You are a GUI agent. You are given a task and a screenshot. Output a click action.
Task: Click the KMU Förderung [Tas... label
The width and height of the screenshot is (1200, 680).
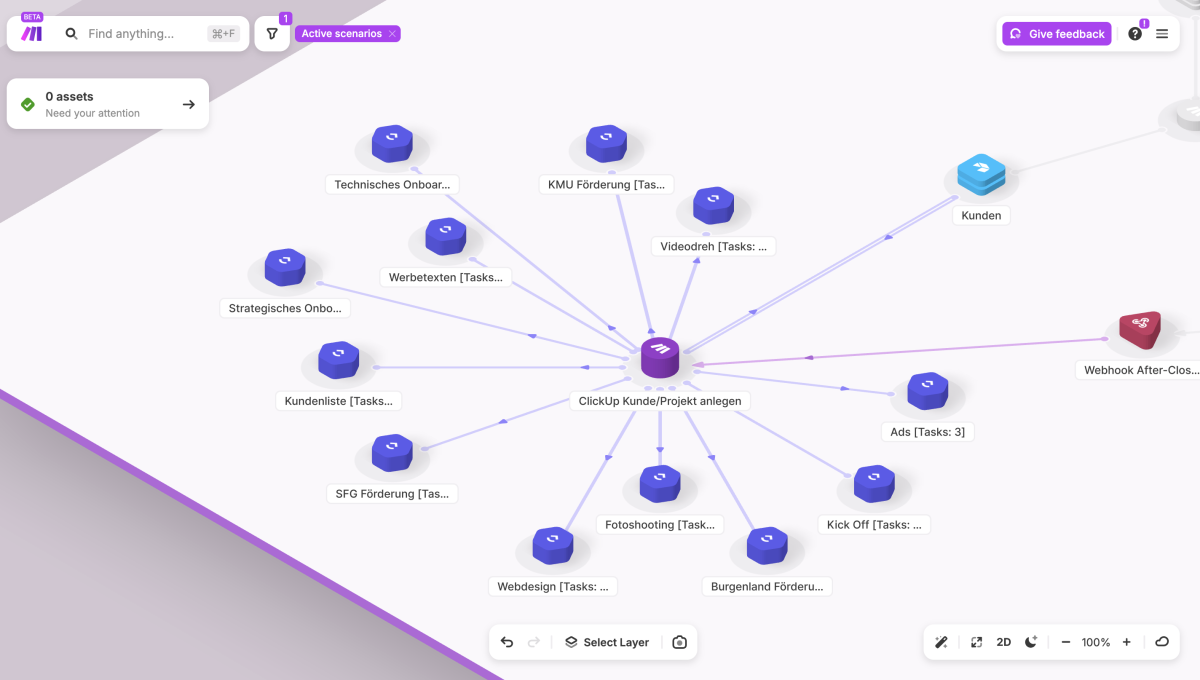click(606, 185)
